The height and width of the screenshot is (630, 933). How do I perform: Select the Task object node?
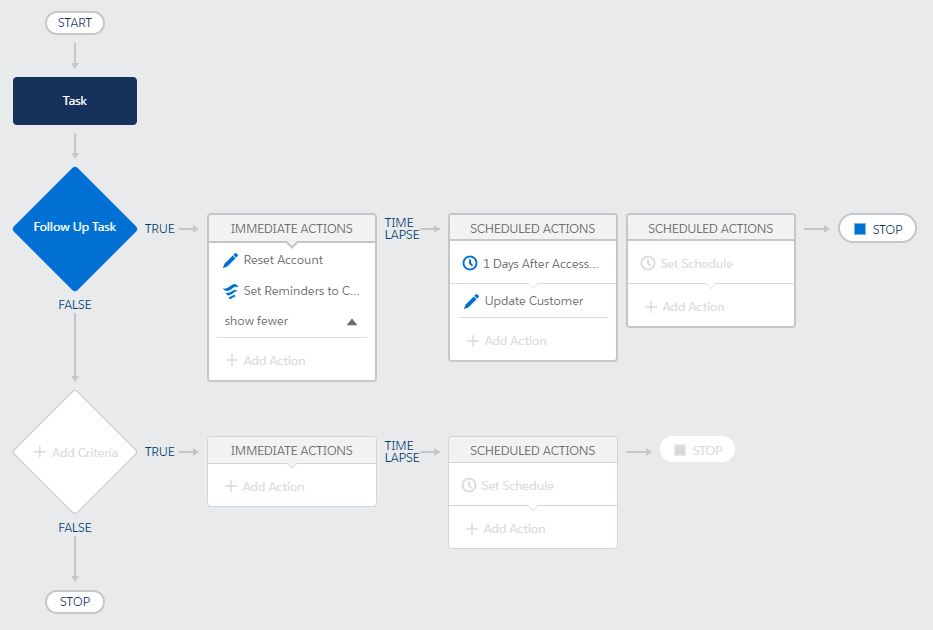(75, 101)
